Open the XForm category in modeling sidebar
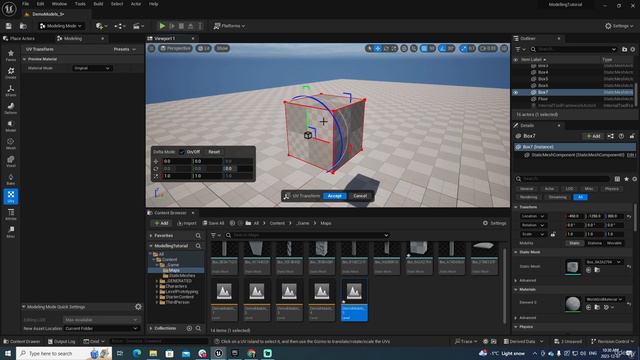 tap(11, 91)
